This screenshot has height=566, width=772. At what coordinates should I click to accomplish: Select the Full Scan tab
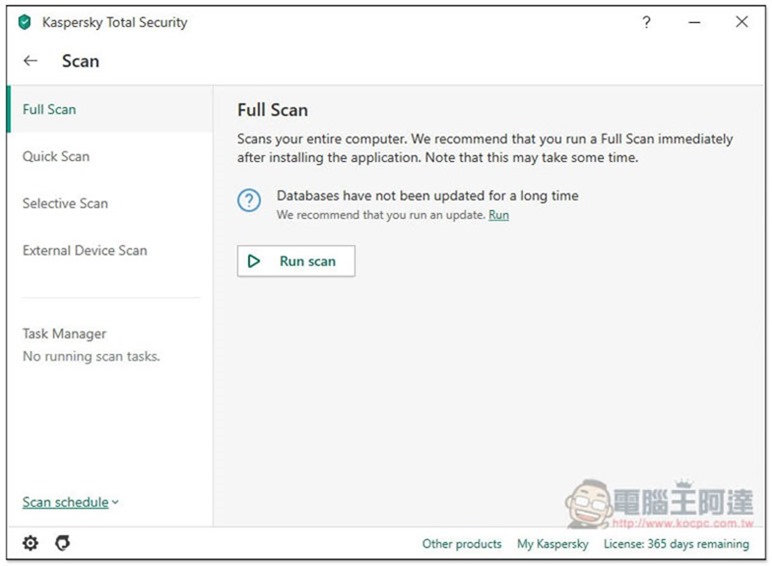(x=49, y=109)
